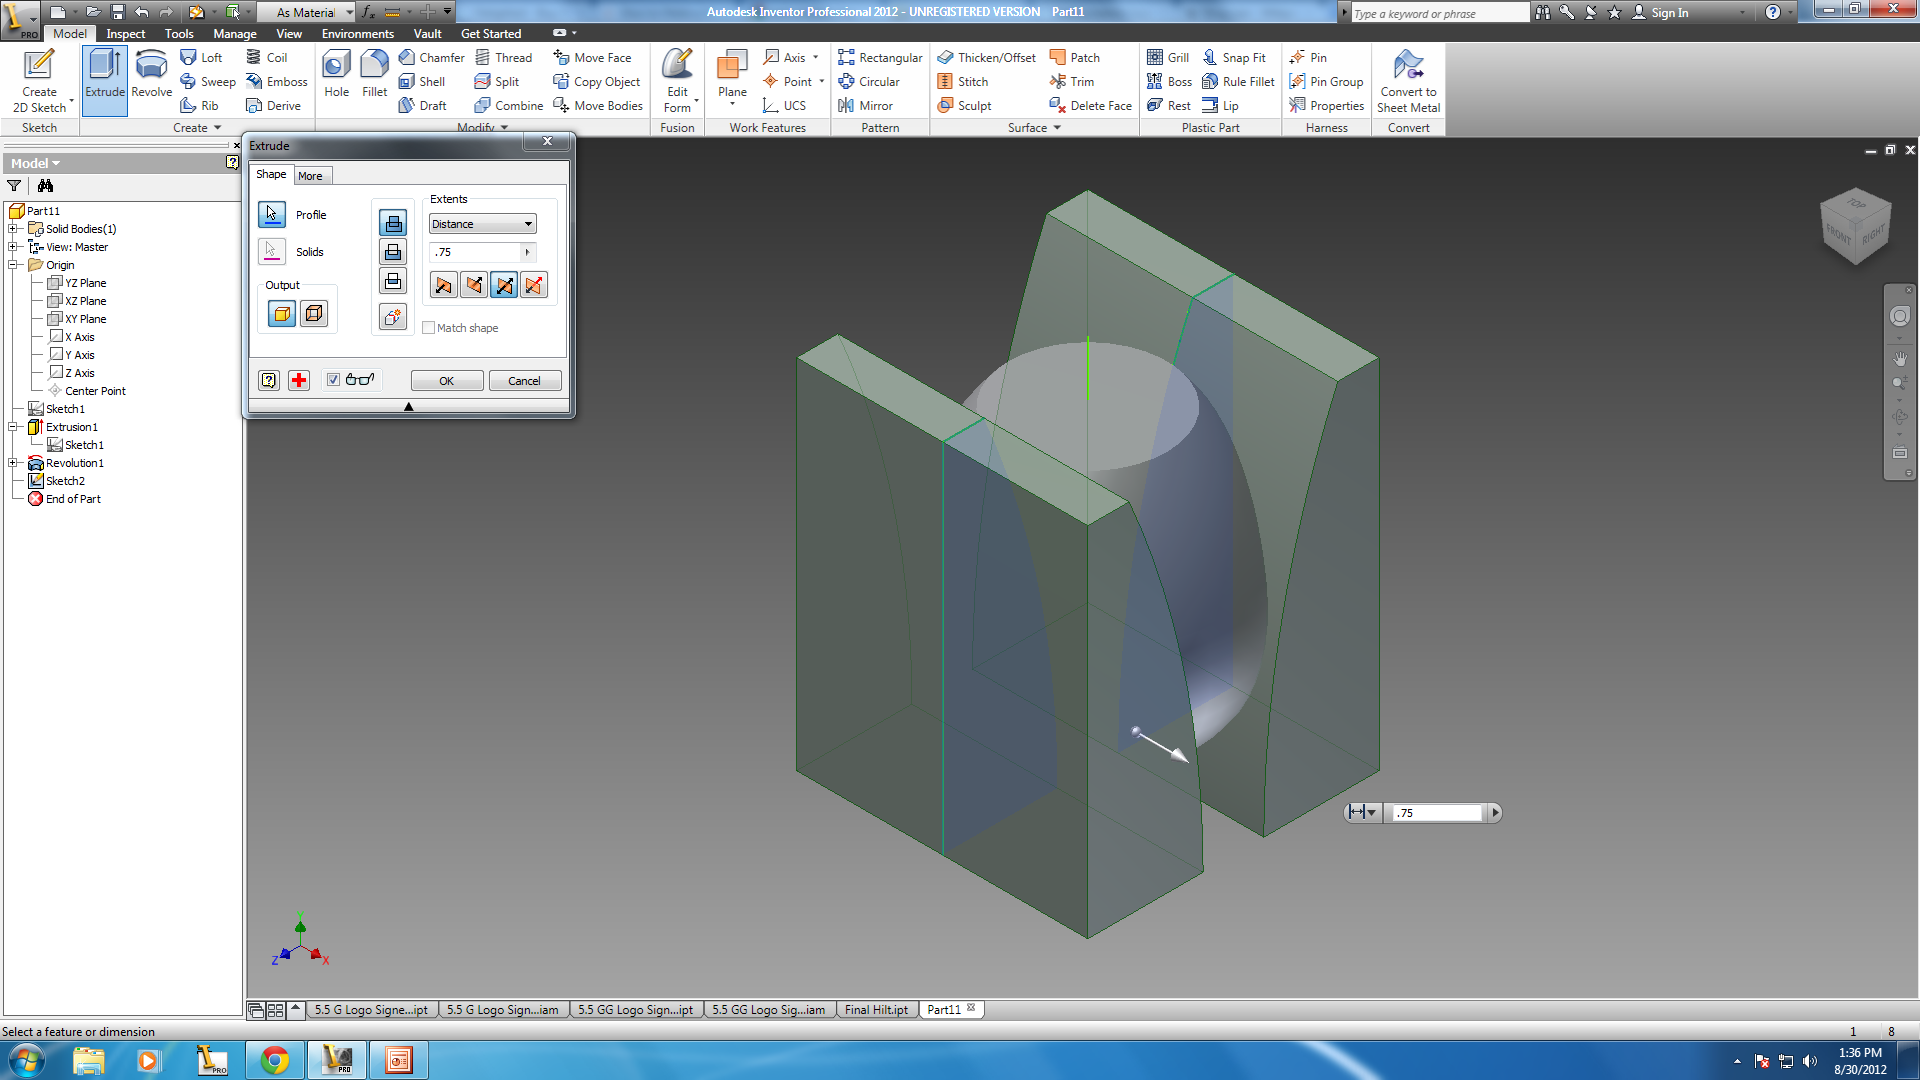Image resolution: width=1920 pixels, height=1080 pixels.
Task: Open Google Chrome from the taskbar
Action: tap(274, 1060)
